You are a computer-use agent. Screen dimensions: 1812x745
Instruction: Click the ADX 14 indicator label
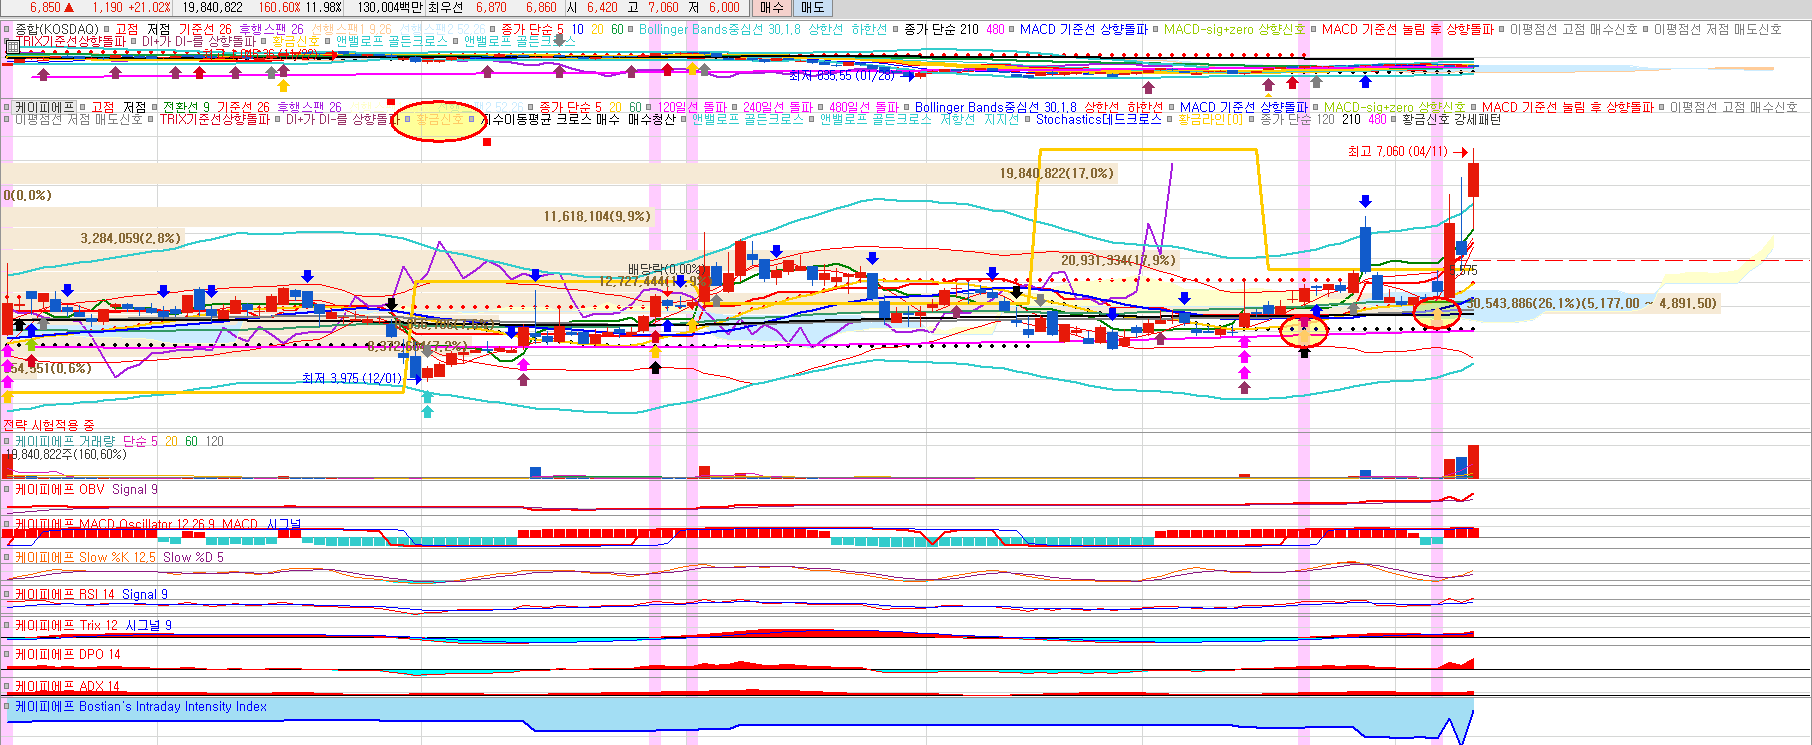[x=99, y=686]
